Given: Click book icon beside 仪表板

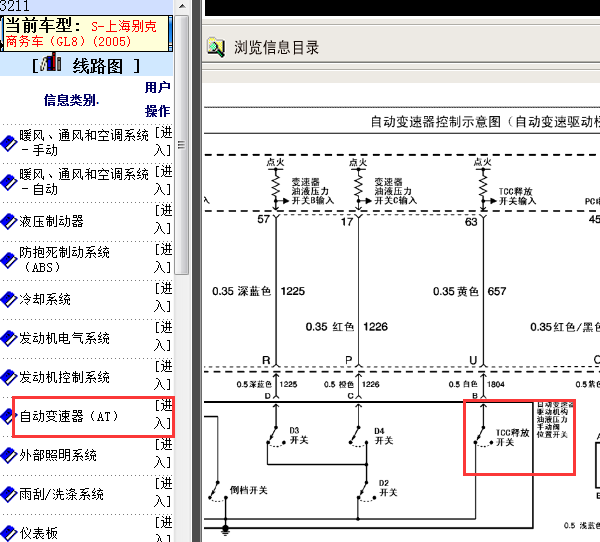Looking at the screenshot, I should tap(8, 533).
